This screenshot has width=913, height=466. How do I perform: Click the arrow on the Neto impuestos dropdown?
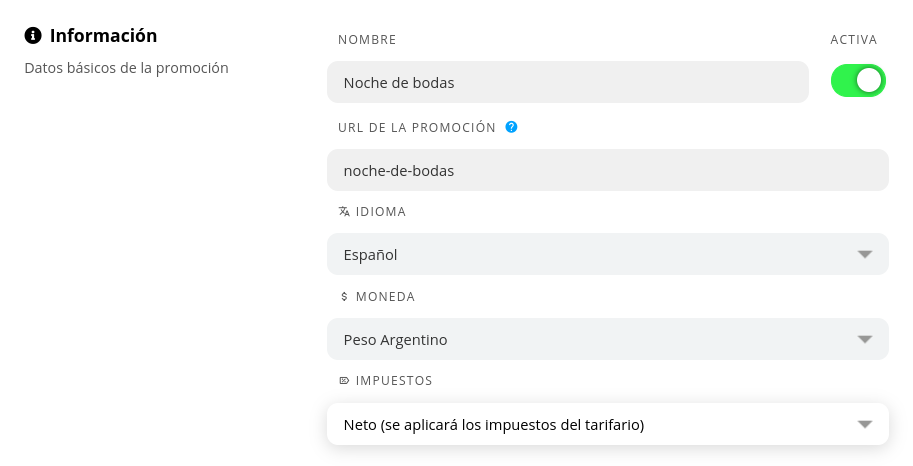tap(865, 425)
